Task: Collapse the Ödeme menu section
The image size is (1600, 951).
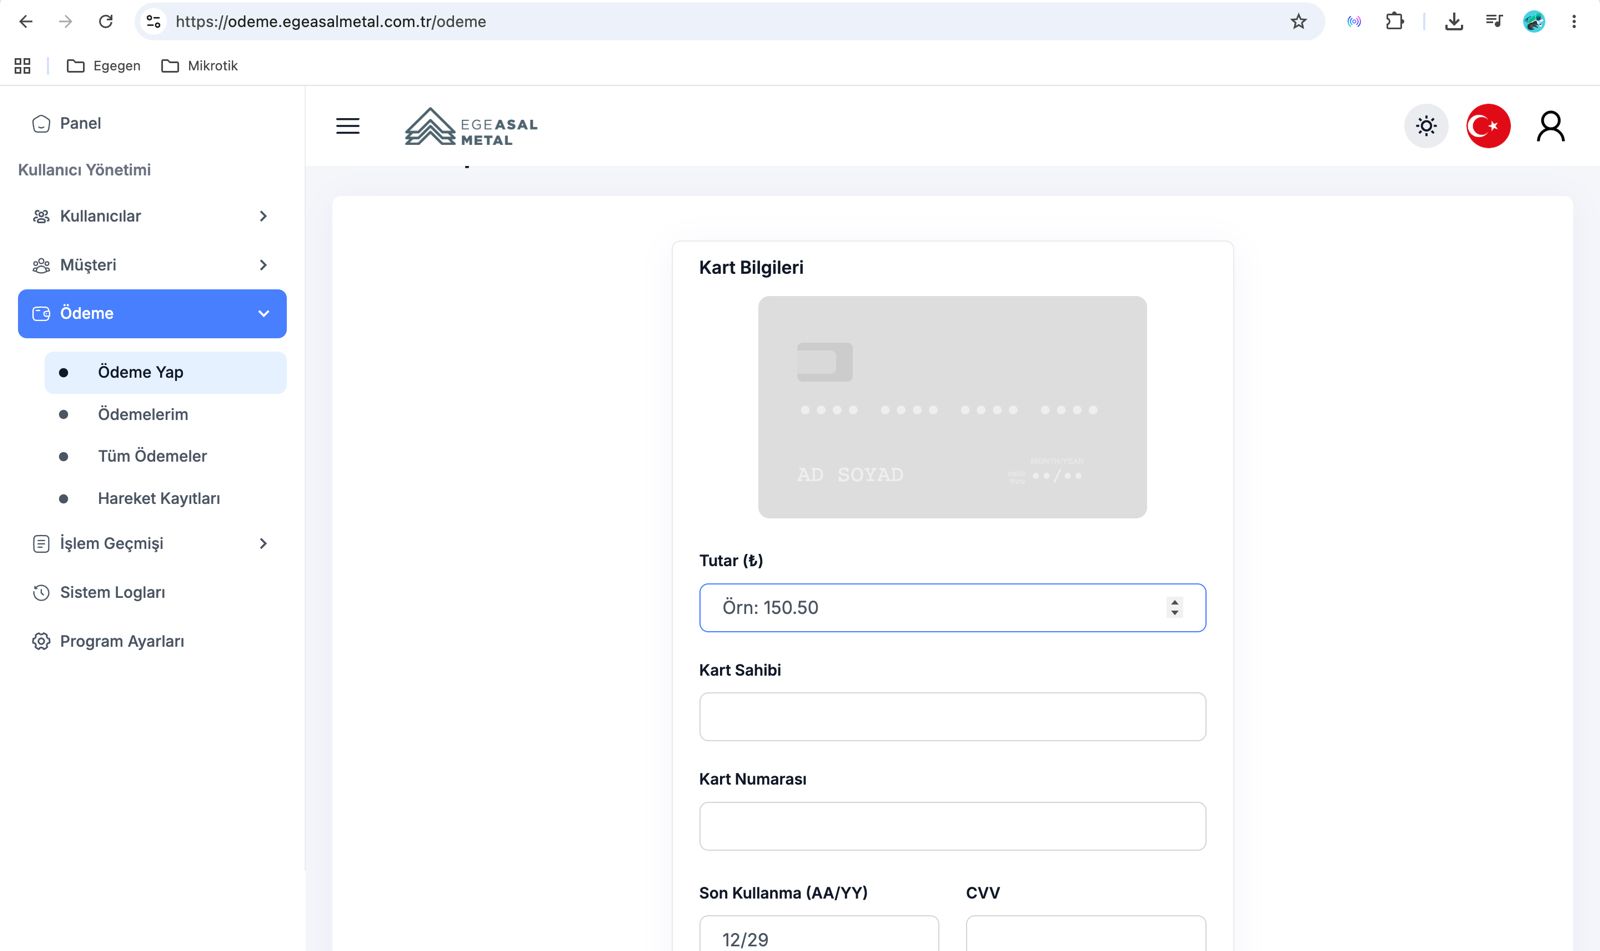Action: click(x=152, y=314)
